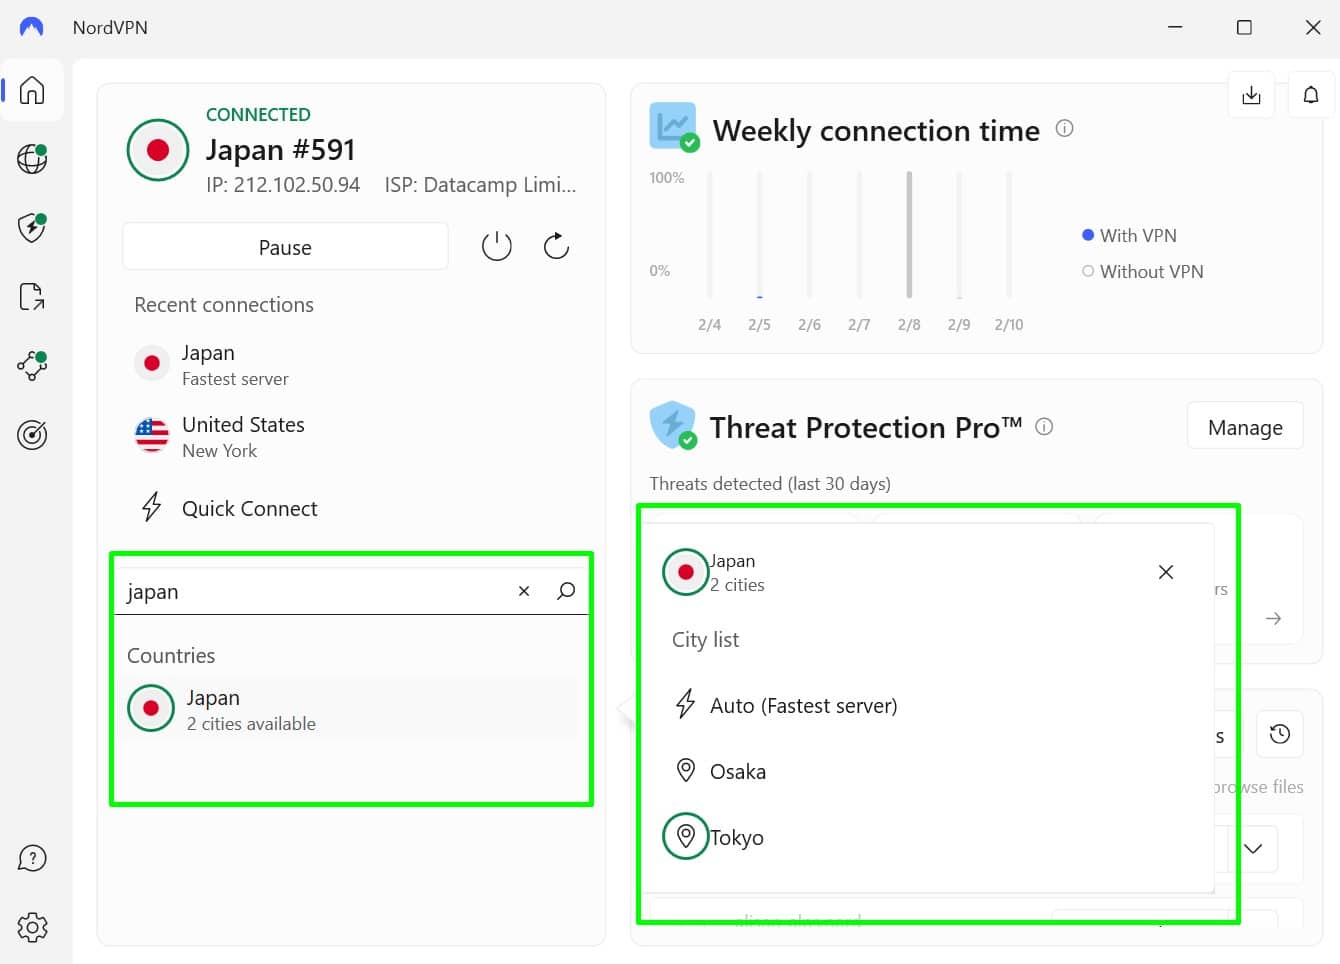The width and height of the screenshot is (1340, 964).
Task: Open the notifications bell
Action: coord(1311,95)
